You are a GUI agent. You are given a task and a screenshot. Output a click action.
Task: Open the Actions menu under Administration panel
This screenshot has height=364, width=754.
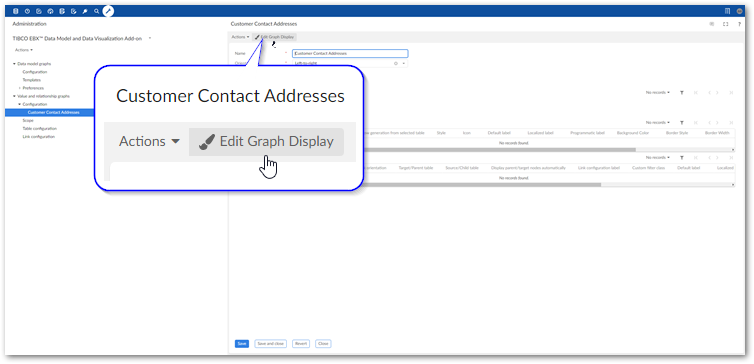click(x=24, y=50)
